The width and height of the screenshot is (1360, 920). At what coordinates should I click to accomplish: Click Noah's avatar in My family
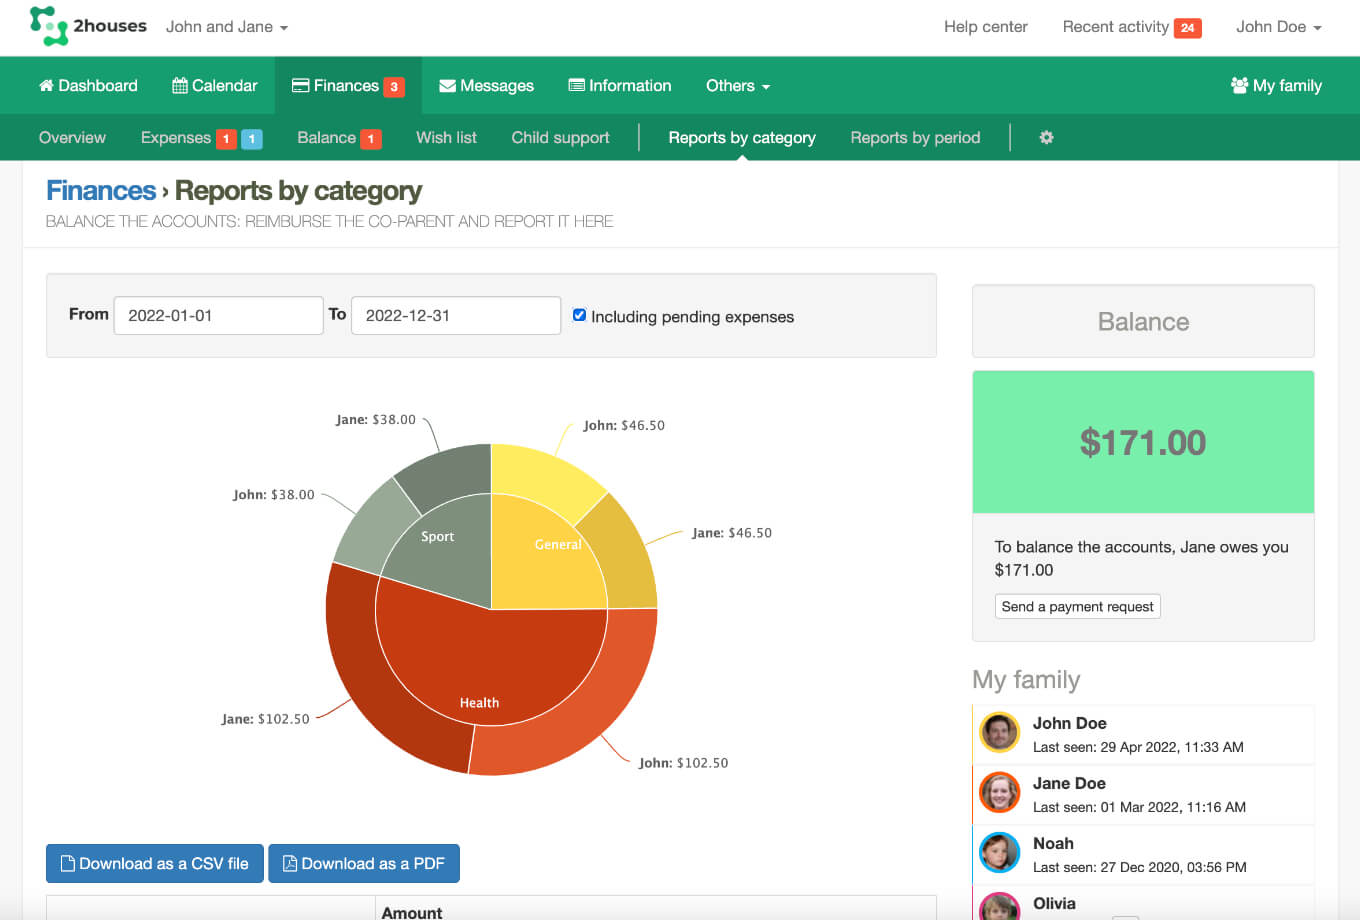pos(999,853)
